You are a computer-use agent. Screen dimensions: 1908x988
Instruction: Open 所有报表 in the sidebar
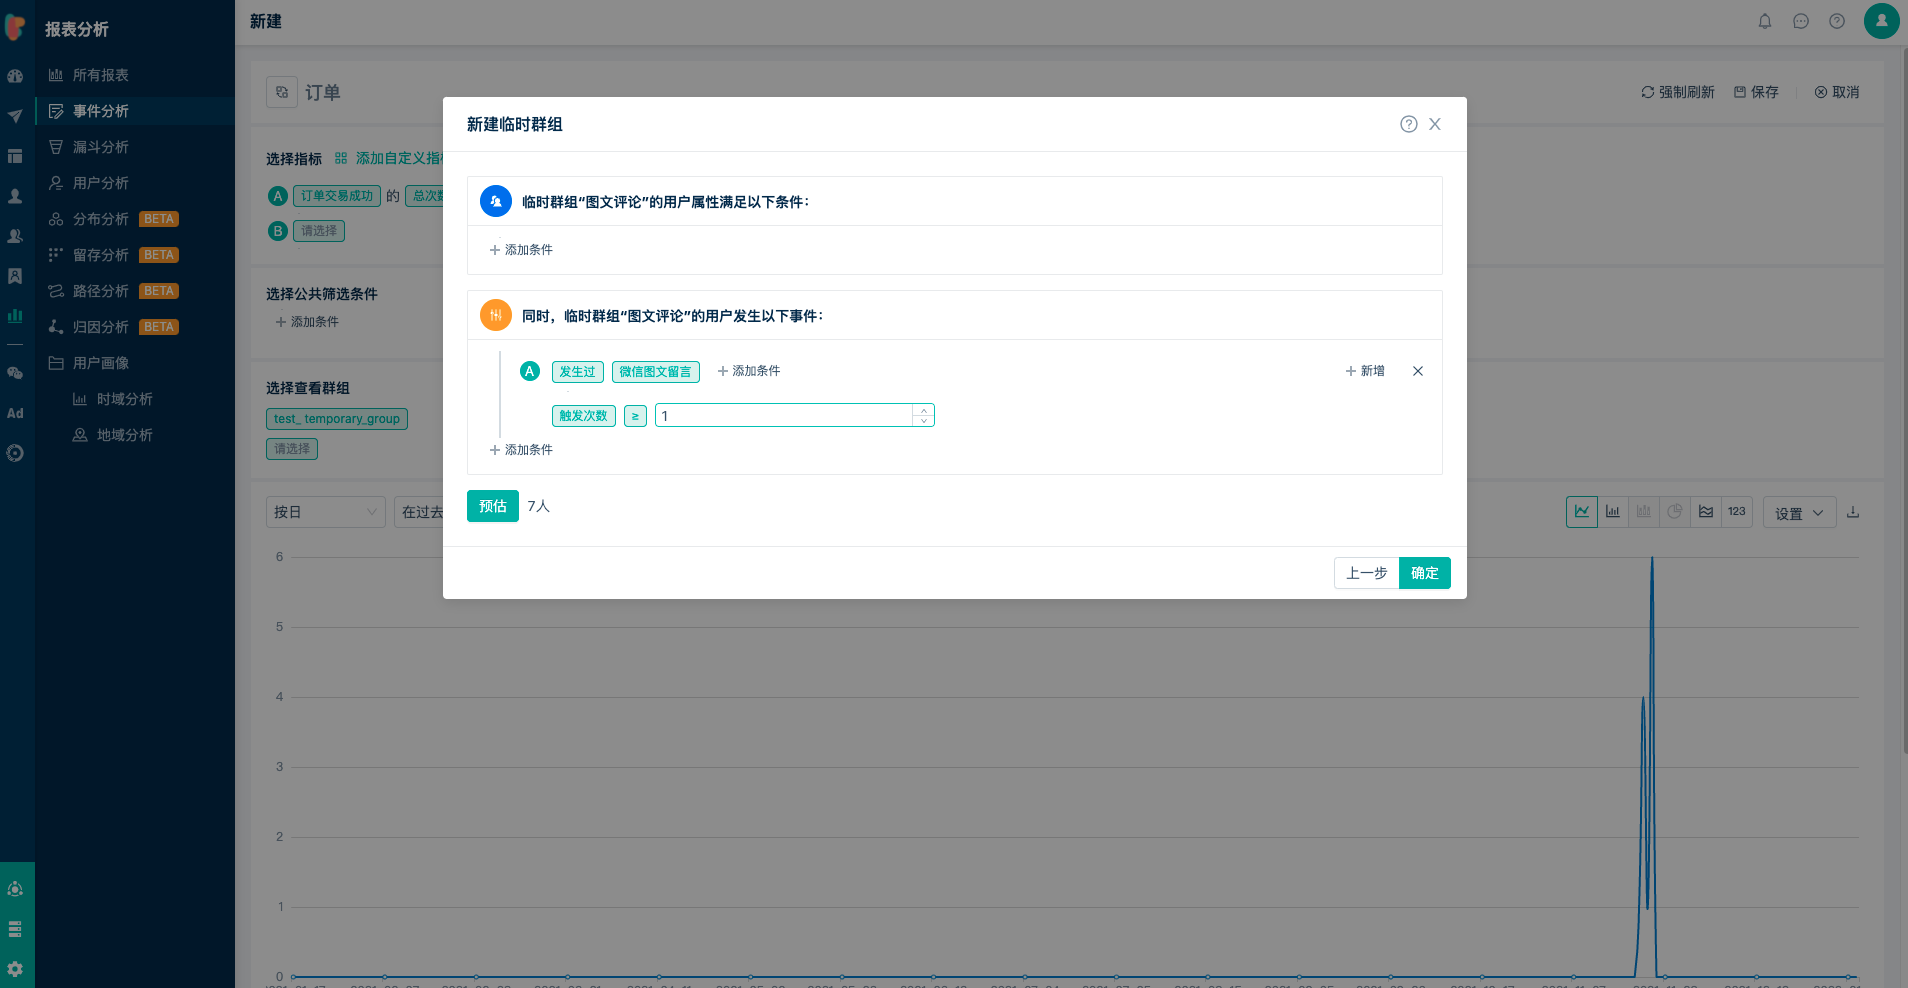[101, 75]
